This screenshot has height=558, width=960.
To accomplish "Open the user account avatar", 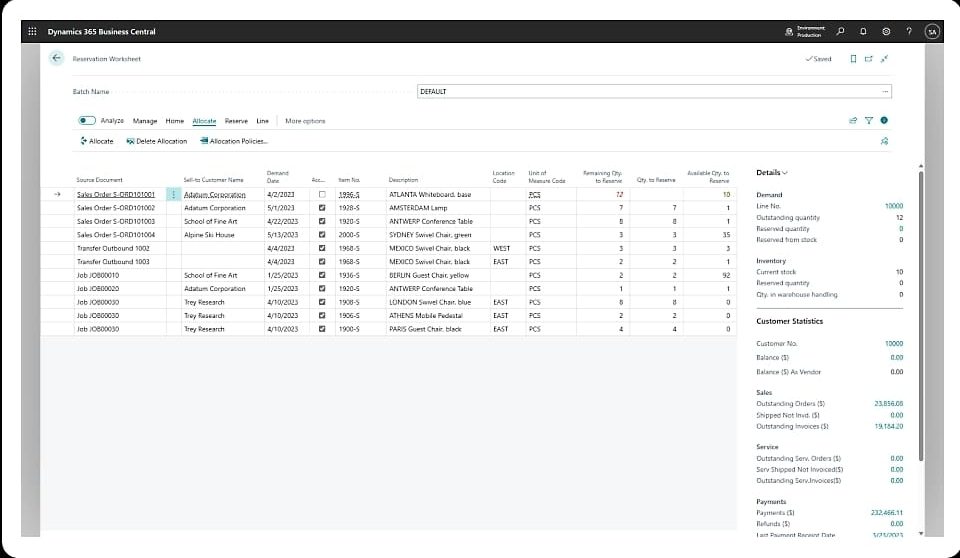I will (932, 32).
